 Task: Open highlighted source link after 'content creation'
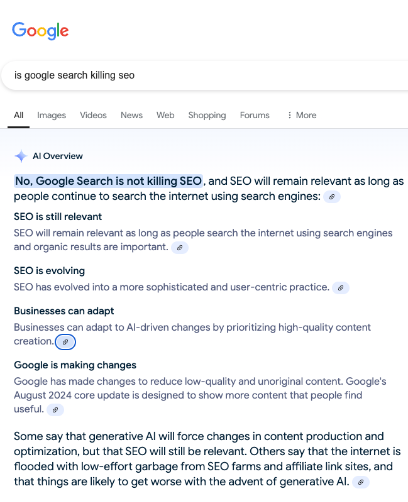point(65,342)
